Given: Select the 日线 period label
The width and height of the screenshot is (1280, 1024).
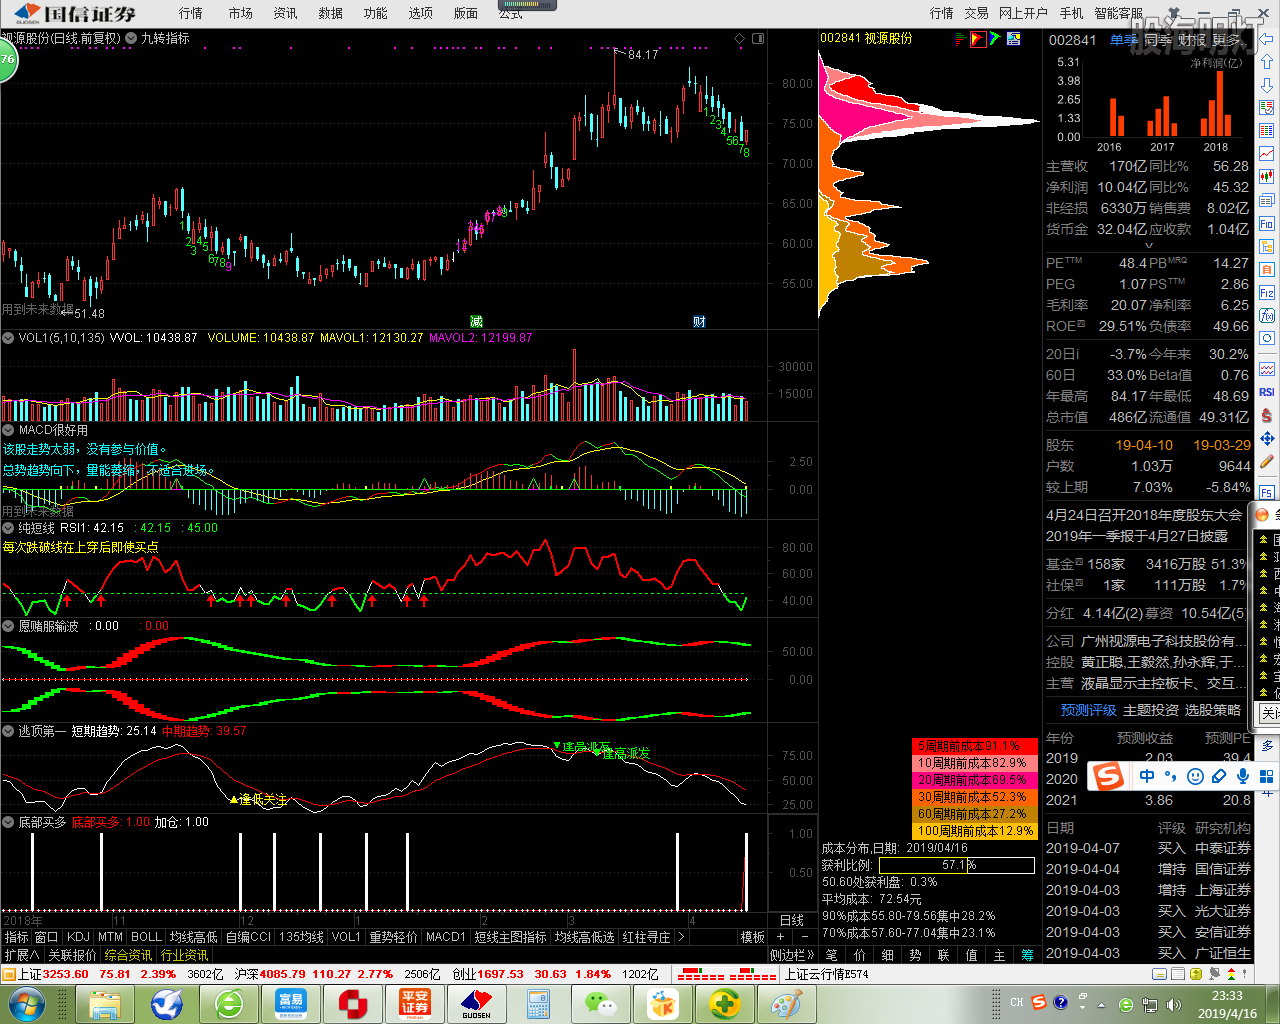Looking at the screenshot, I should pyautogui.click(x=792, y=920).
